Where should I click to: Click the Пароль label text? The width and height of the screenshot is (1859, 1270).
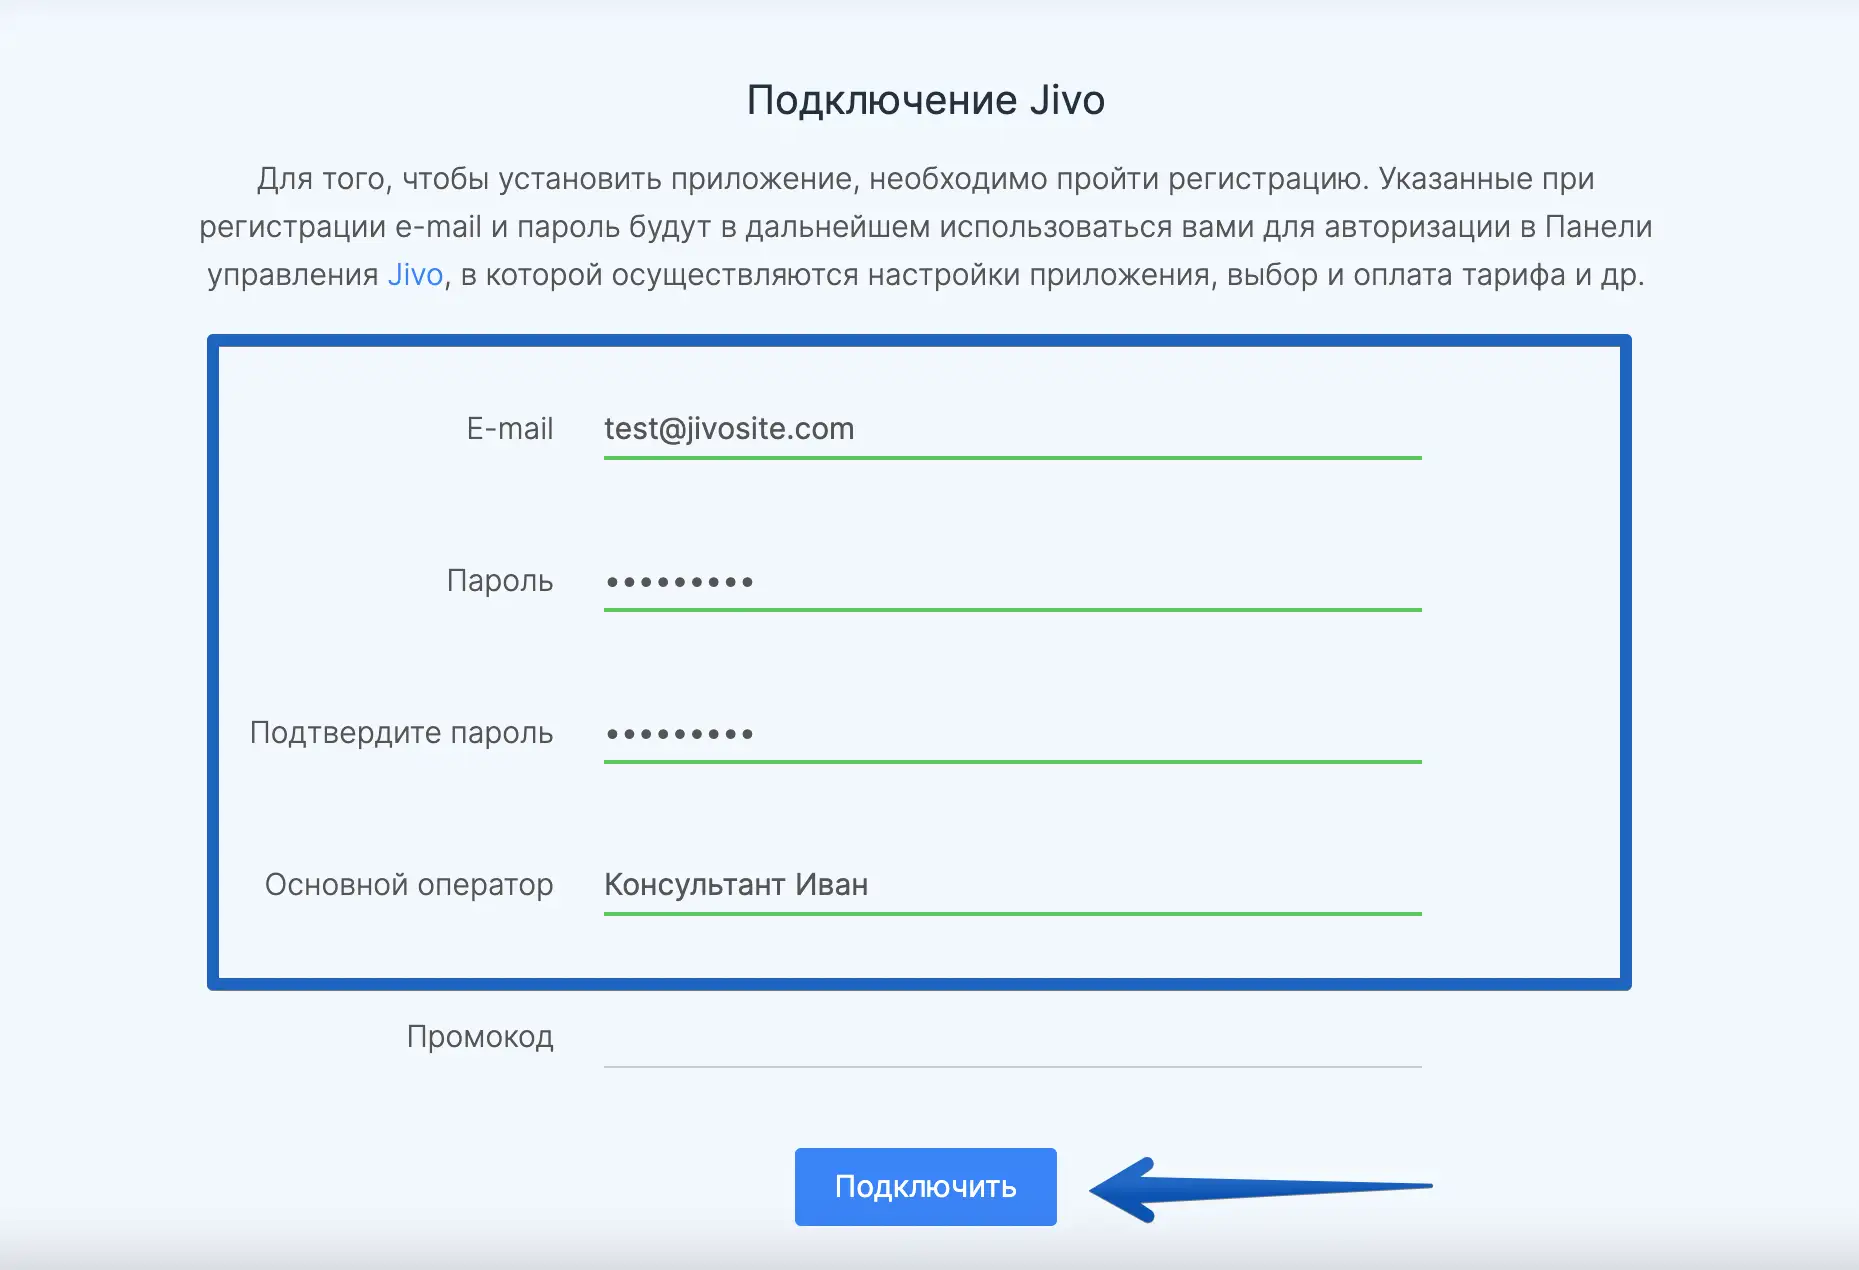tap(499, 581)
